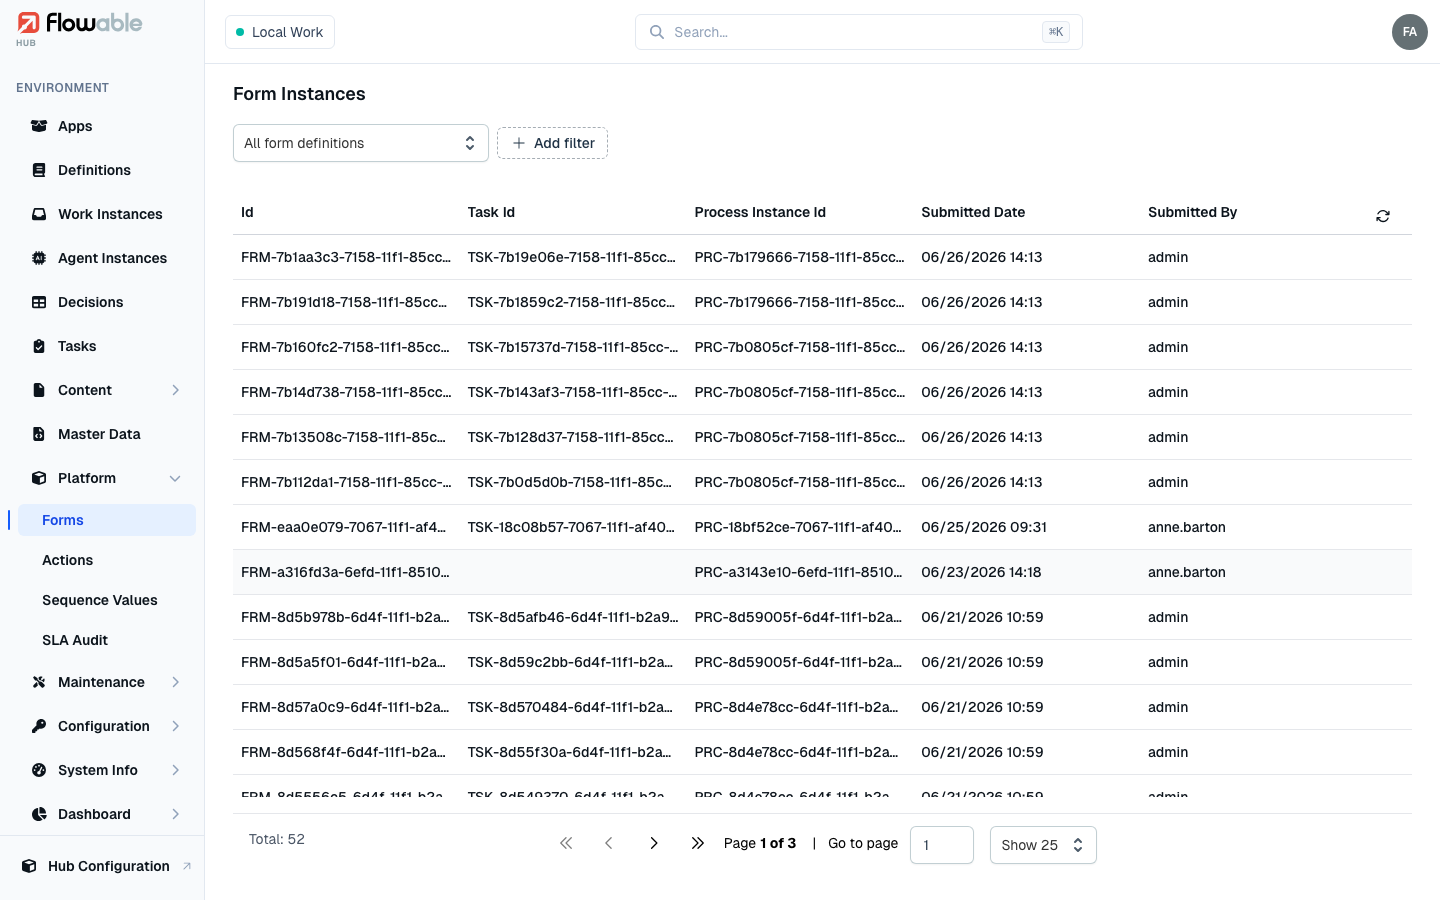
Task: Sort by Task Id column header
Action: [491, 212]
